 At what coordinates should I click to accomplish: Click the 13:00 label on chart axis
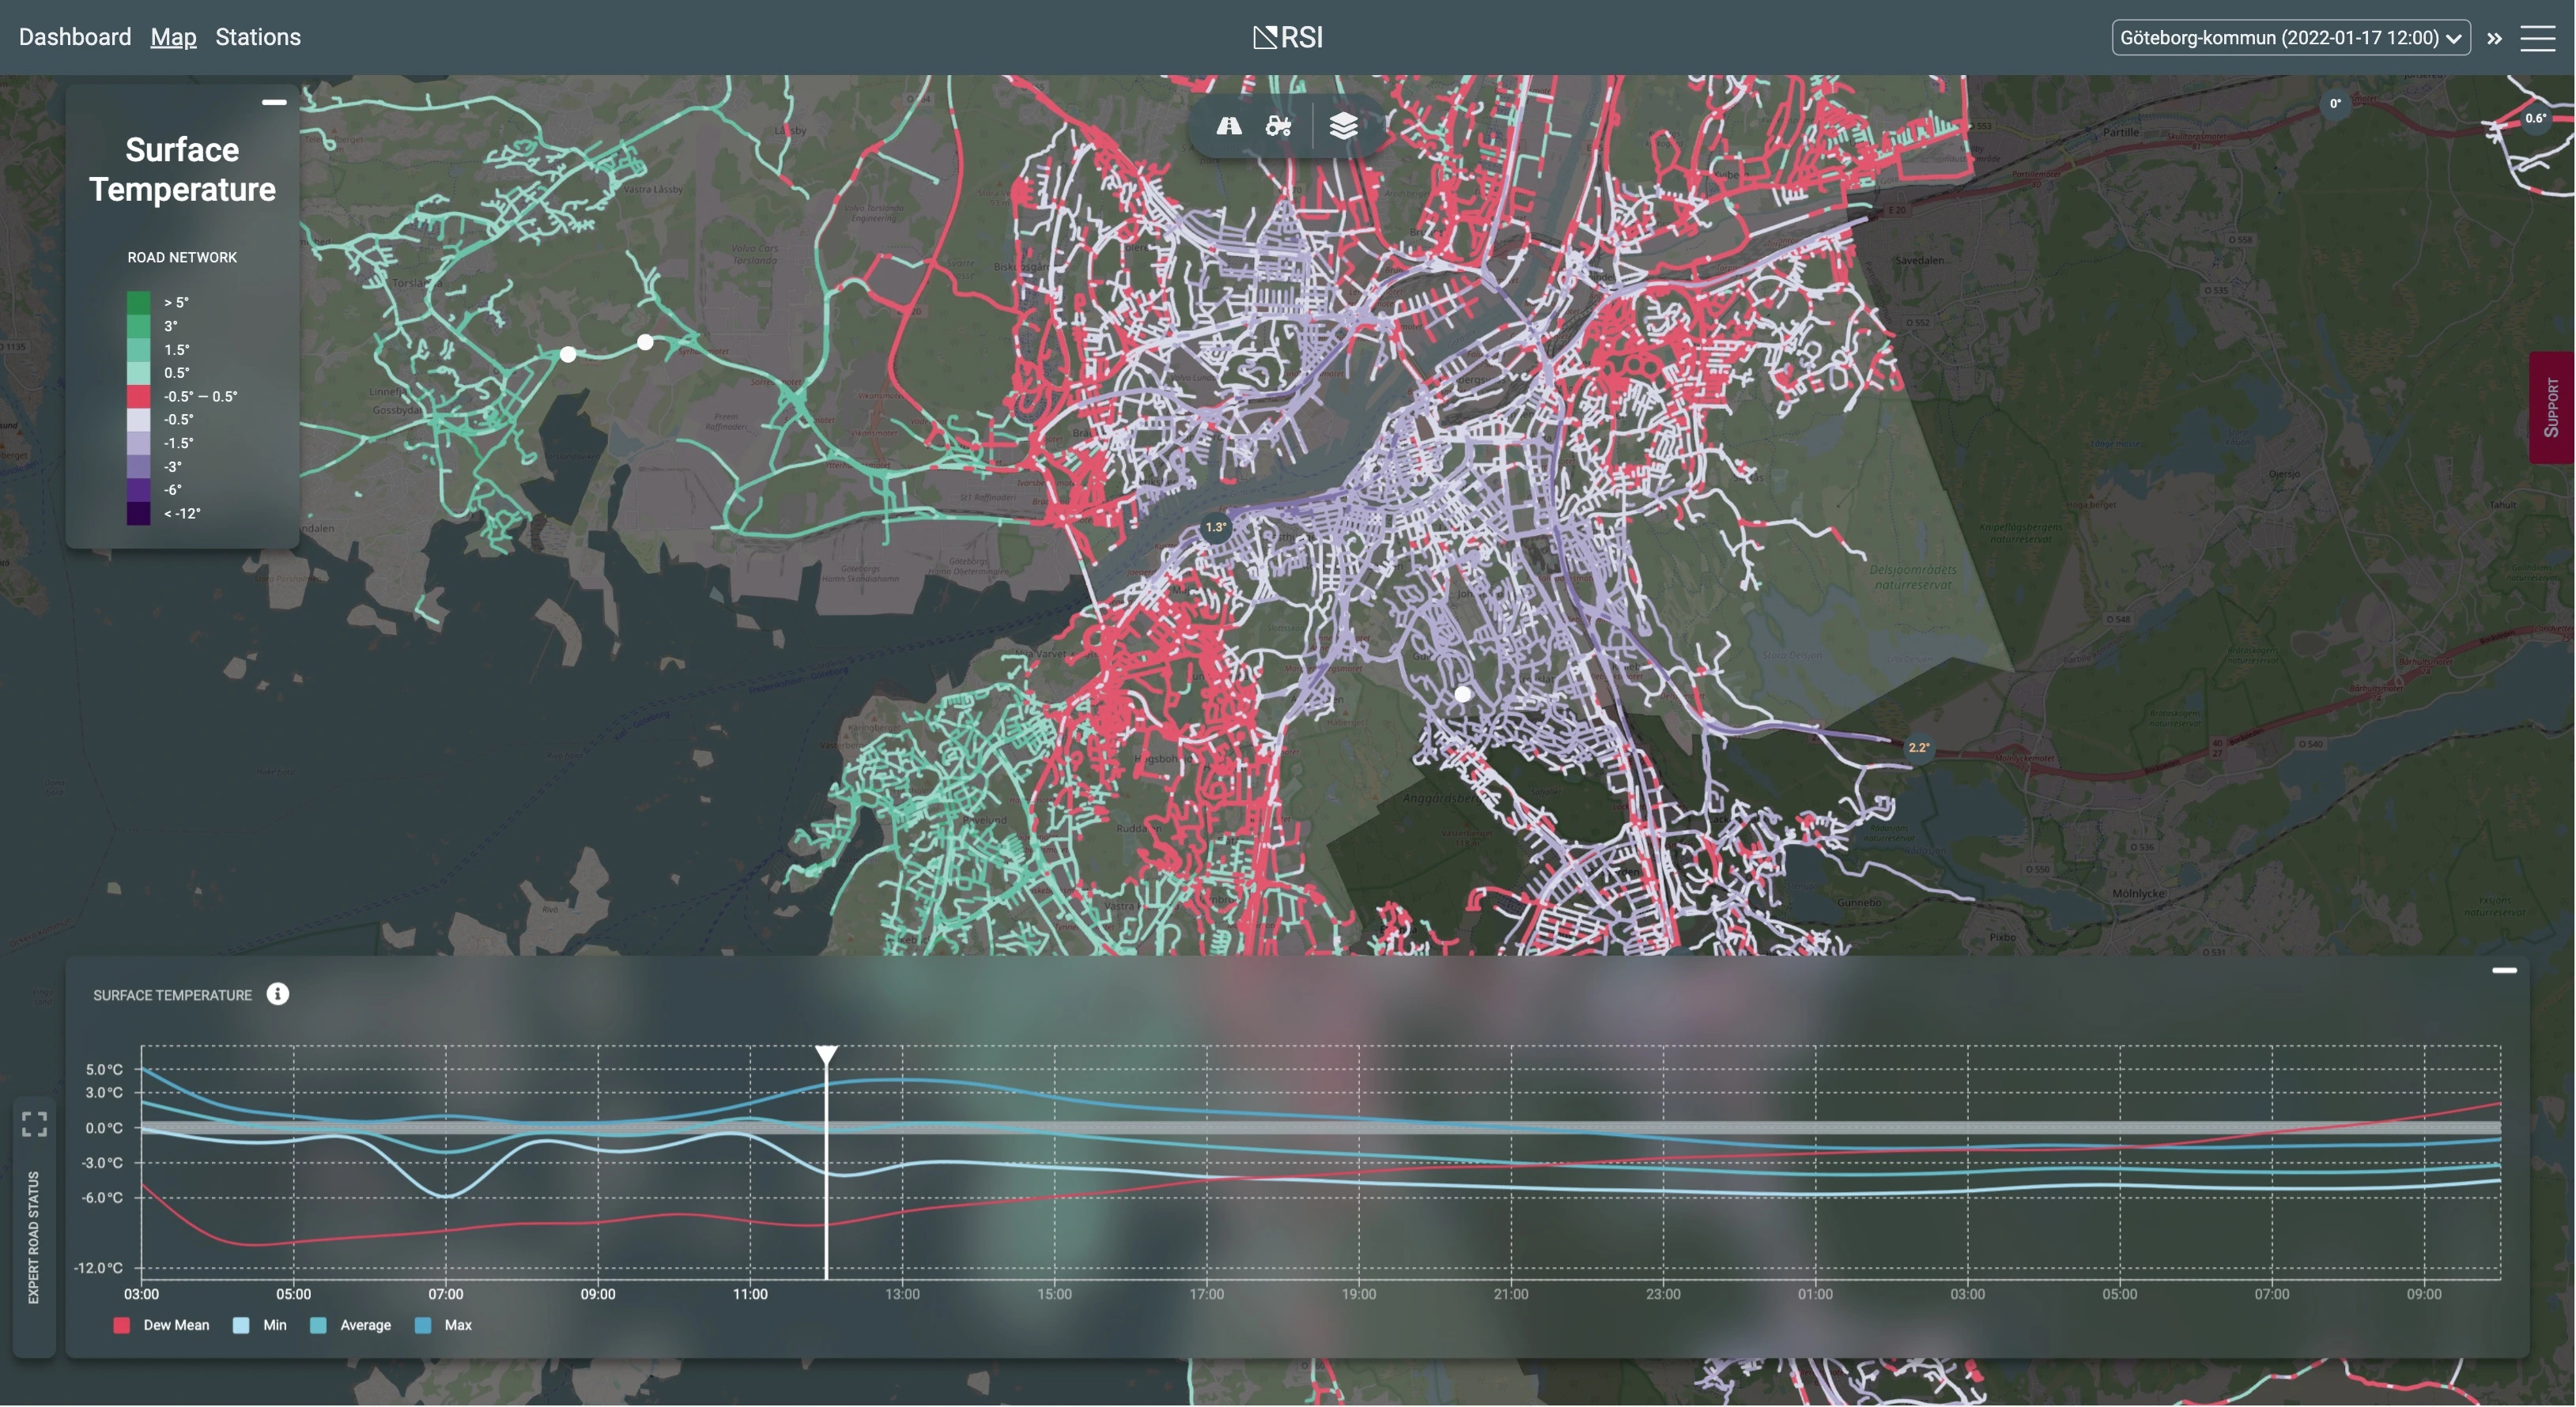(x=902, y=1294)
